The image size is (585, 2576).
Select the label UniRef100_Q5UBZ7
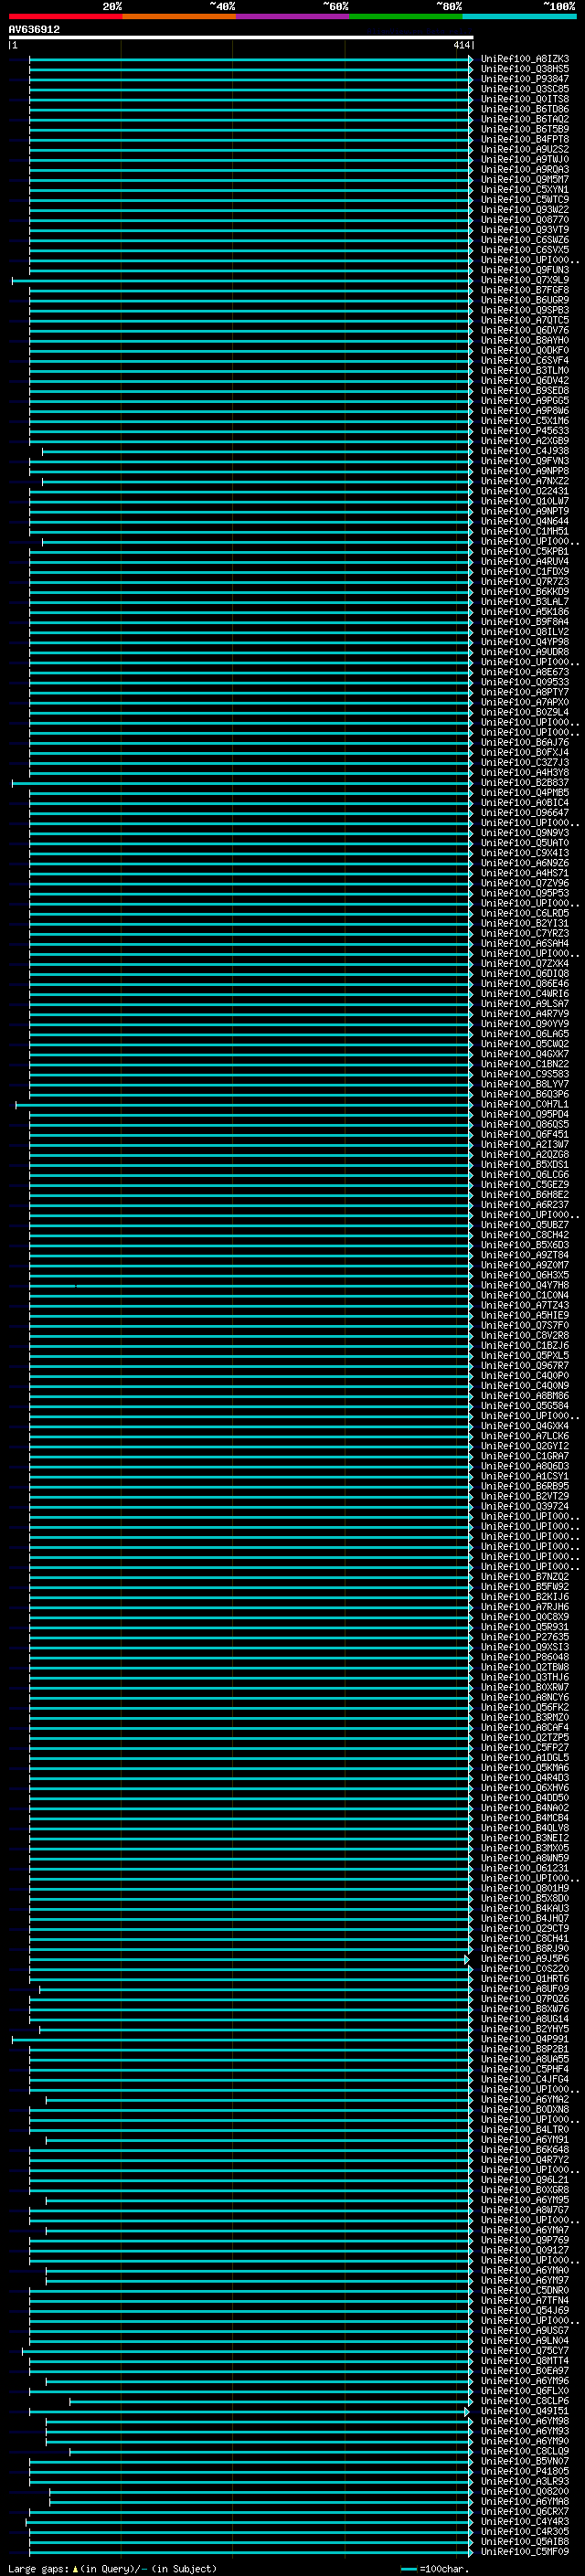click(525, 1225)
